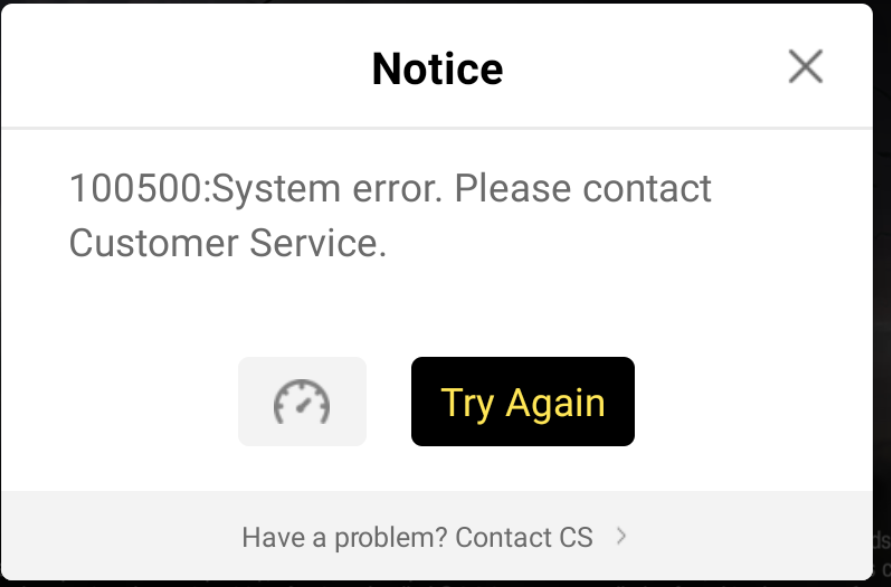
Task: Retry by clicking Try Again
Action: click(523, 401)
